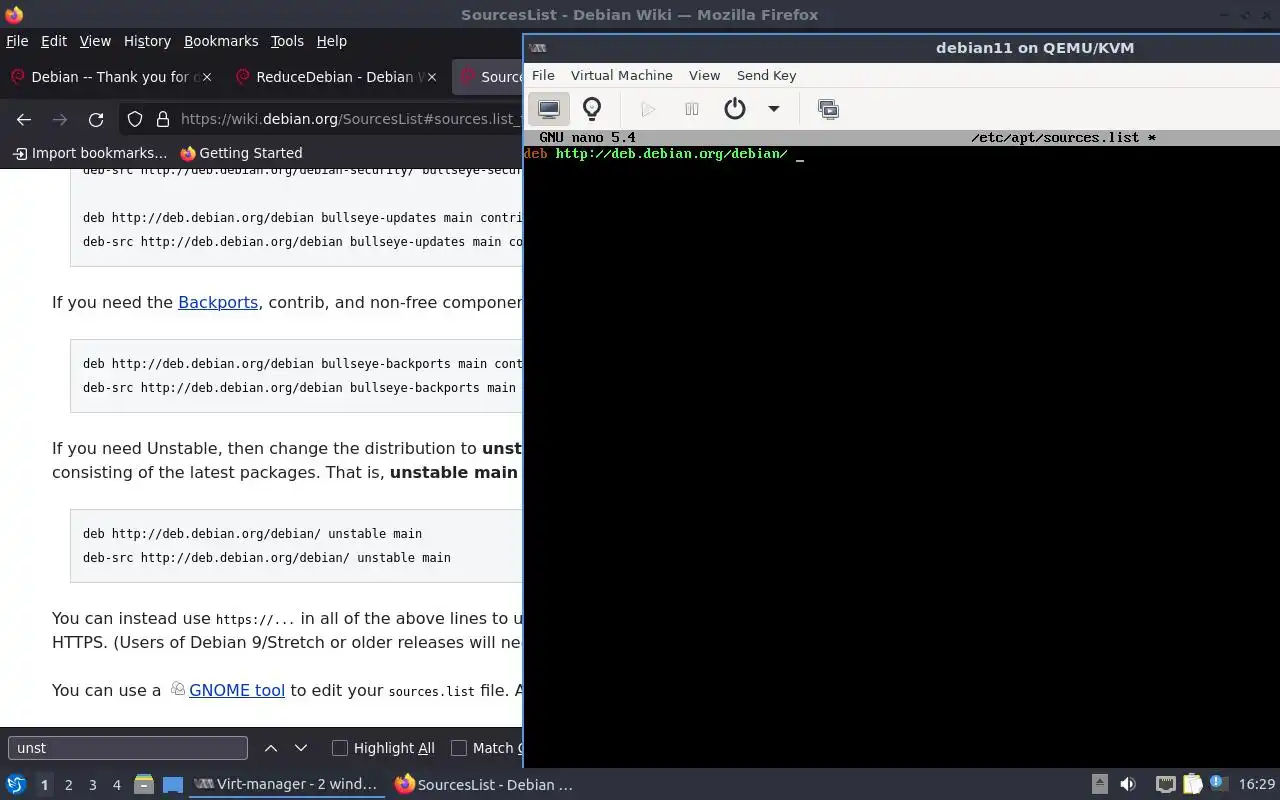Screen dimensions: 1280x800
Task: Click the Firefox forward arrow
Action: [x=60, y=119]
